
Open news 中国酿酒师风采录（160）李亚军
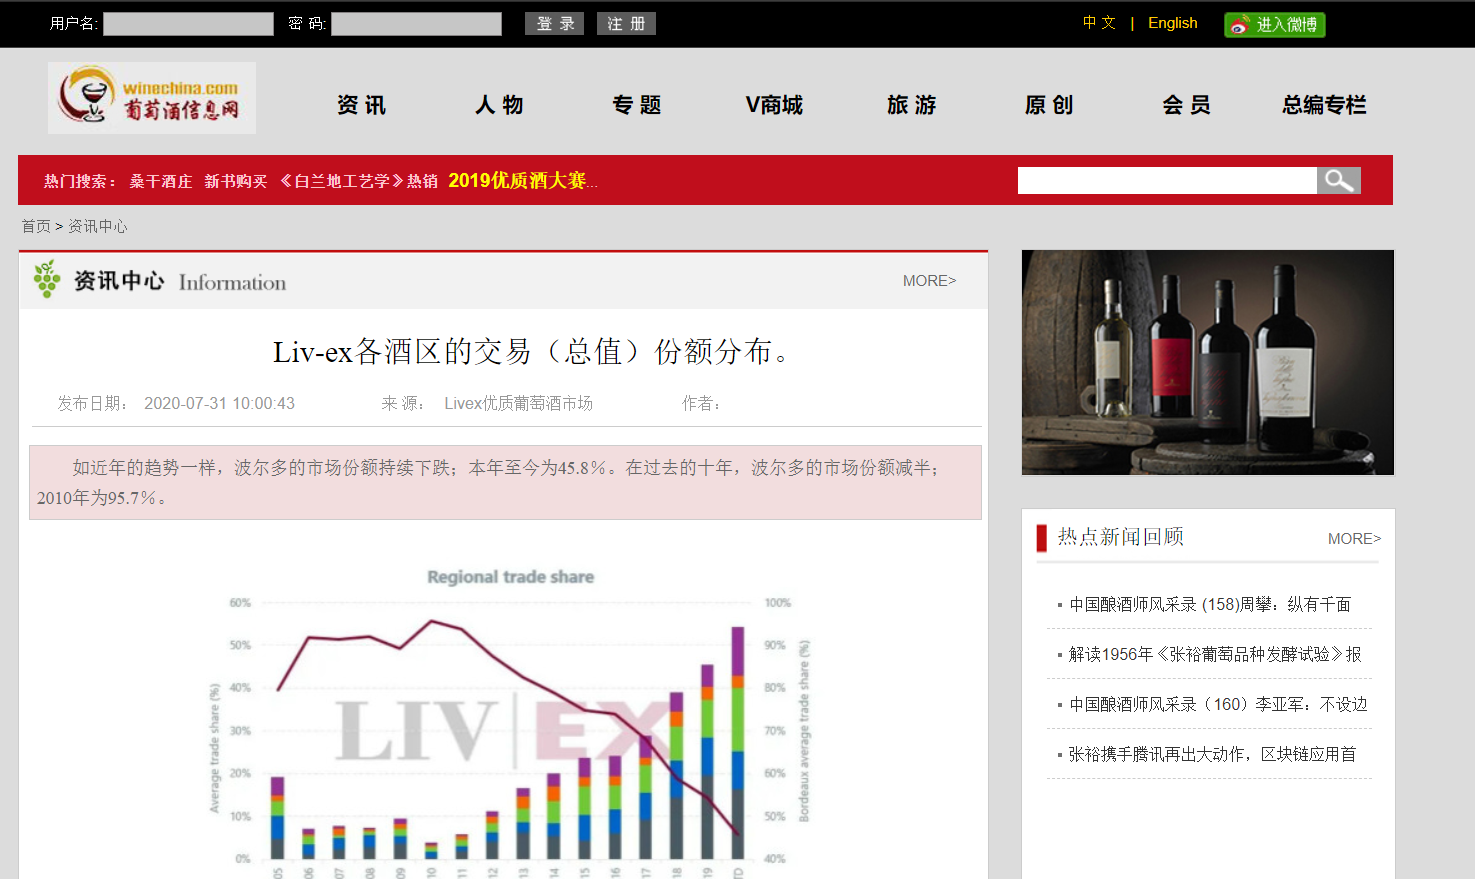[x=1218, y=704]
